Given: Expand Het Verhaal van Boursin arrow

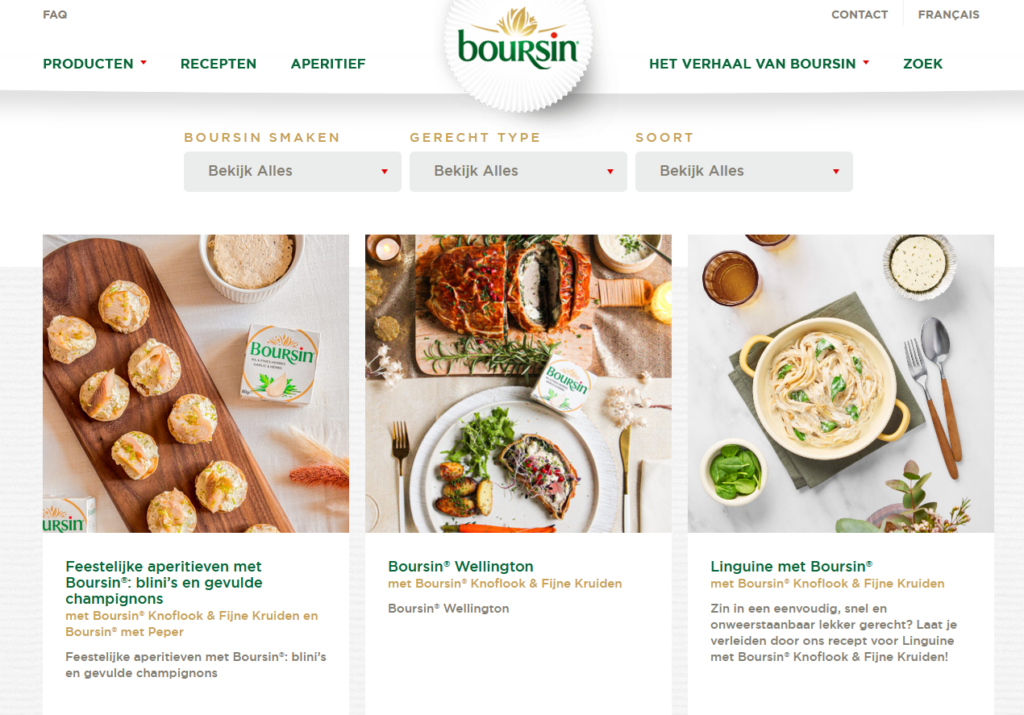Looking at the screenshot, I should [866, 63].
